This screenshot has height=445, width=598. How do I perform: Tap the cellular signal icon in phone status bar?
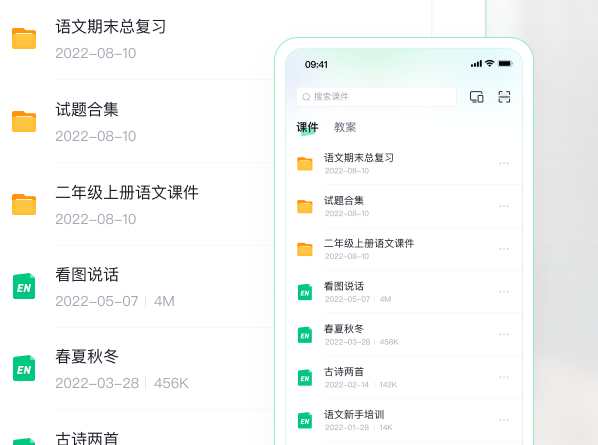(x=476, y=64)
